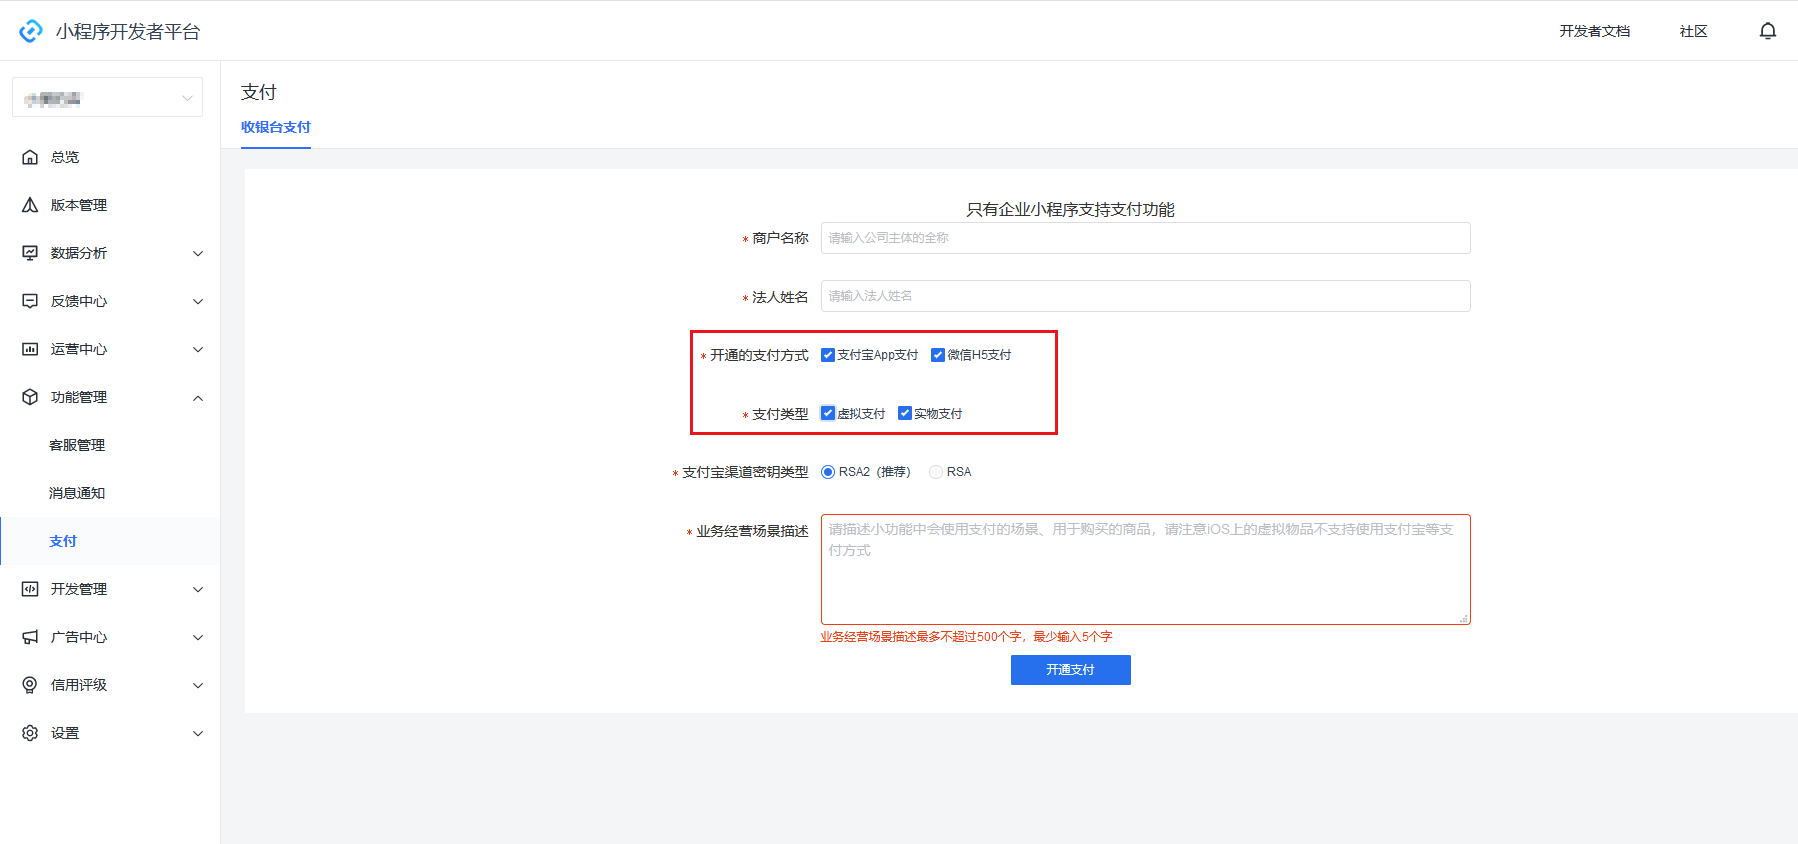Click the 反馈中心 message icon

[x=30, y=301]
